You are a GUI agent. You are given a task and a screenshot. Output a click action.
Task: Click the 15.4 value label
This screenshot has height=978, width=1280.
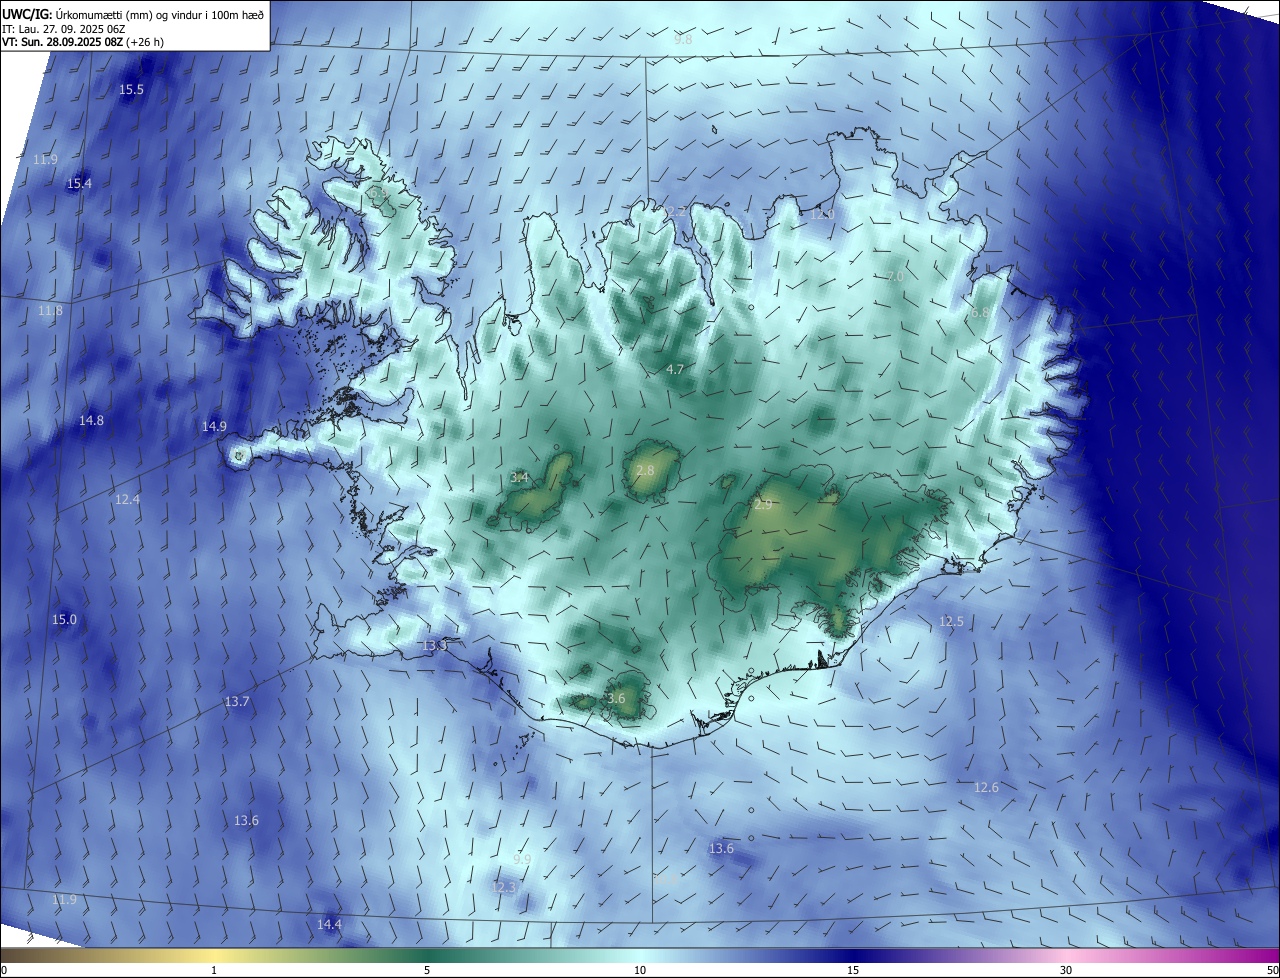coord(79,184)
